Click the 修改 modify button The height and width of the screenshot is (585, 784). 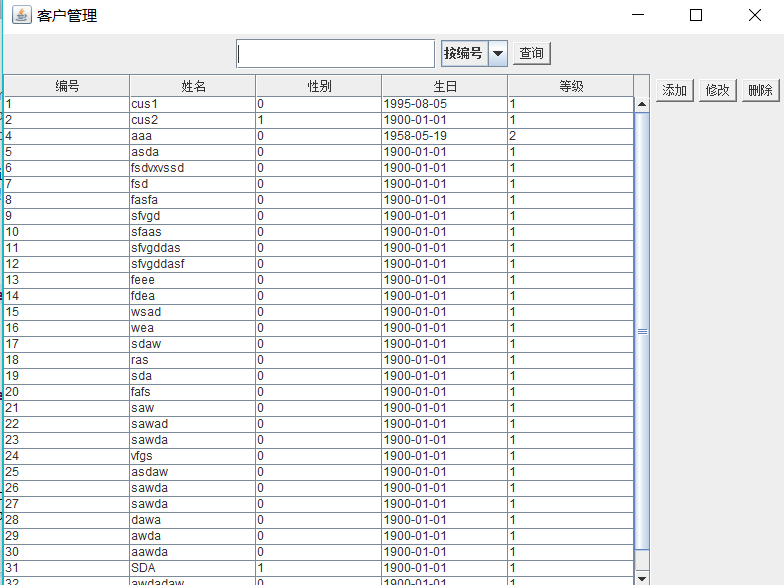click(x=718, y=90)
